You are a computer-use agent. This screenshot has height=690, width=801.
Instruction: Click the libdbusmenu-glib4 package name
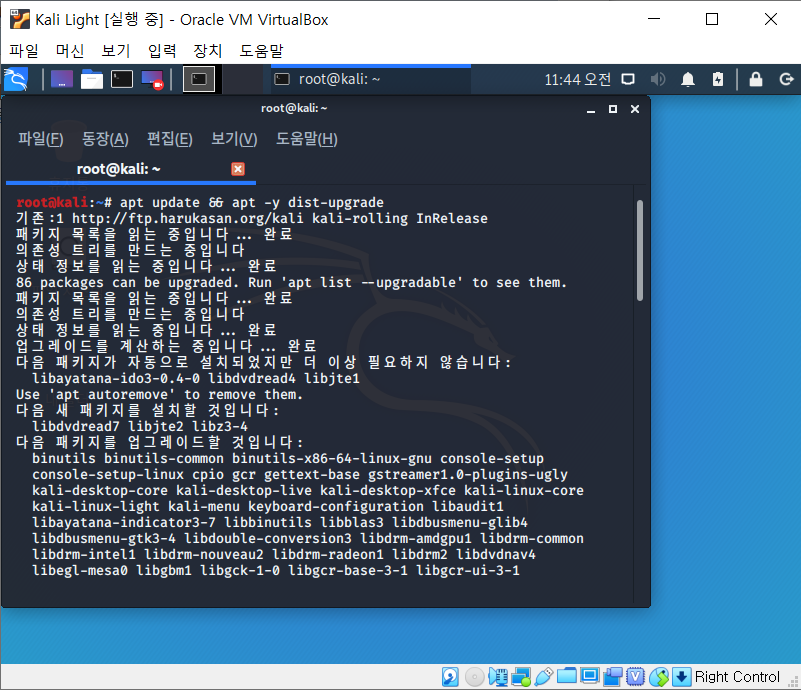coord(460,522)
